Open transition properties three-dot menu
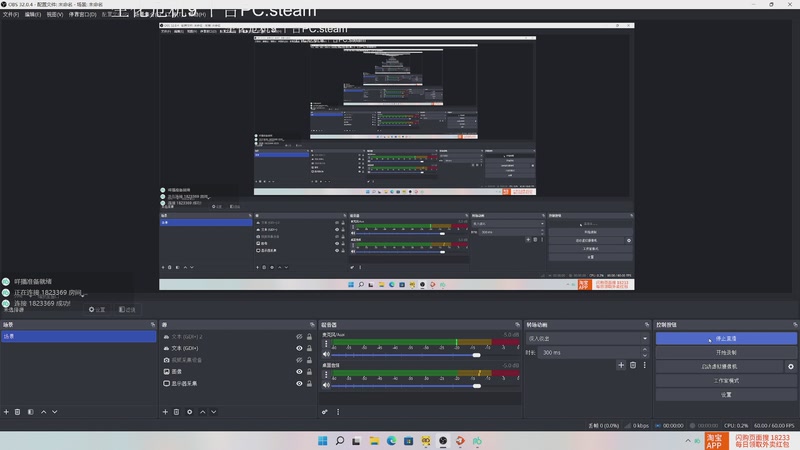Image resolution: width=800 pixels, height=450 pixels. [x=644, y=365]
